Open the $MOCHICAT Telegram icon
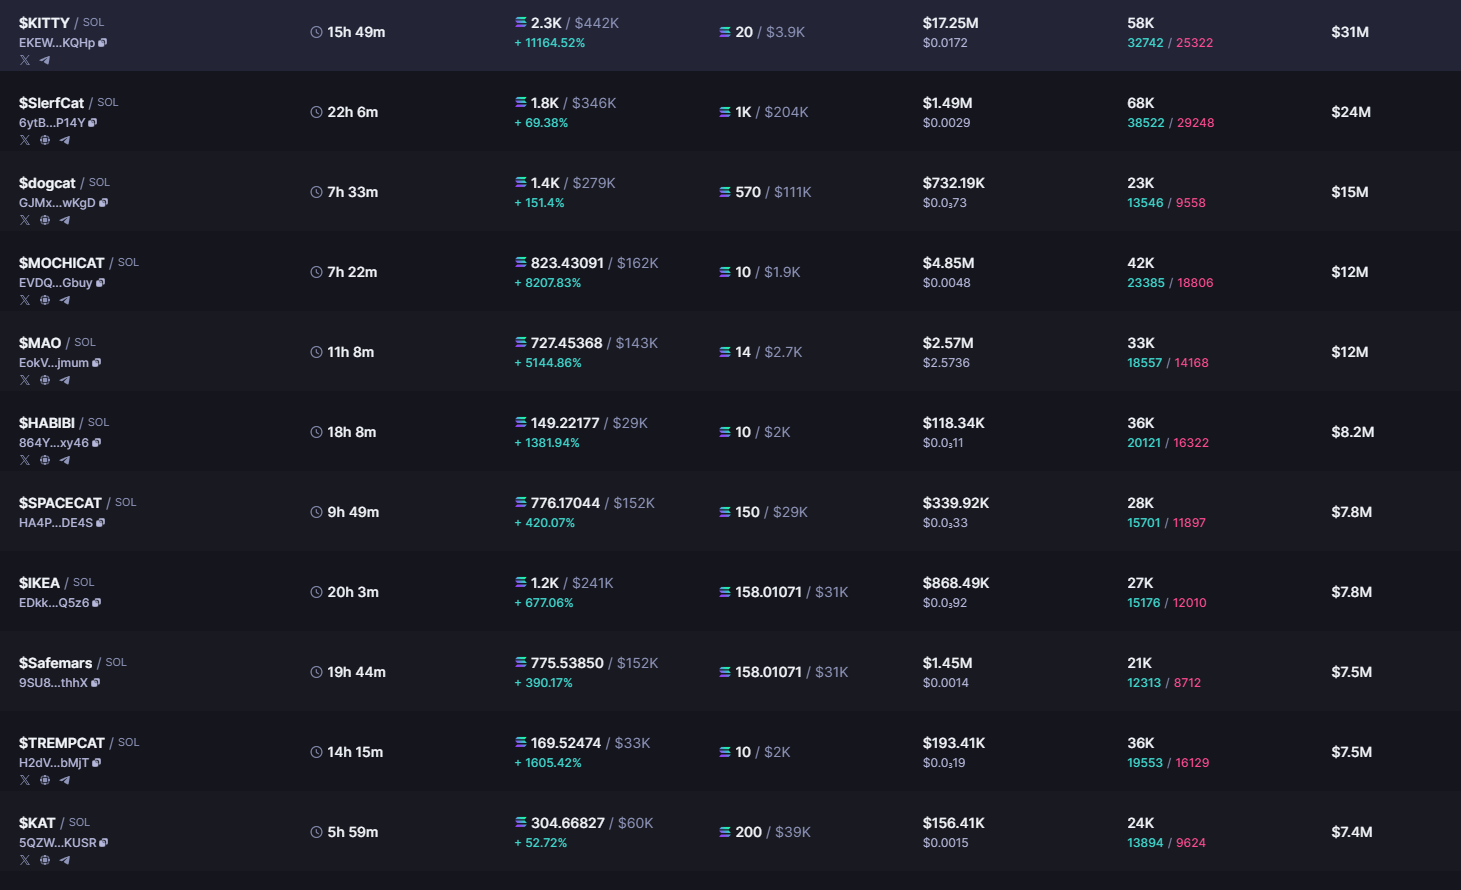The width and height of the screenshot is (1461, 890). pos(65,300)
